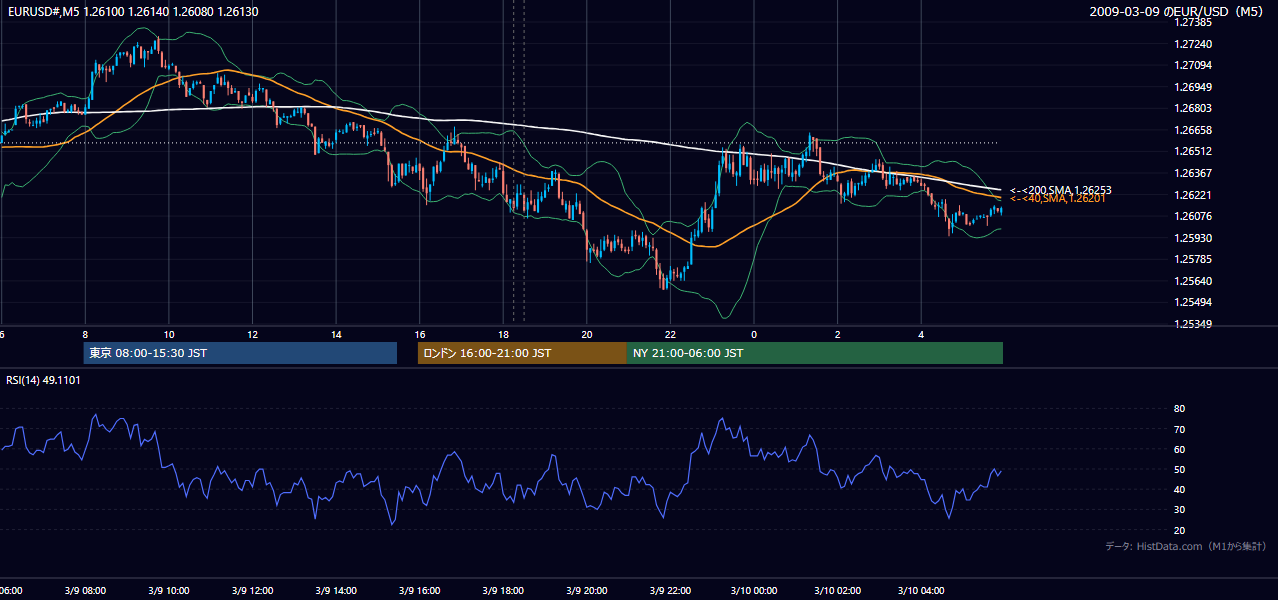Click hour label 8 under the price chart

click(85, 334)
